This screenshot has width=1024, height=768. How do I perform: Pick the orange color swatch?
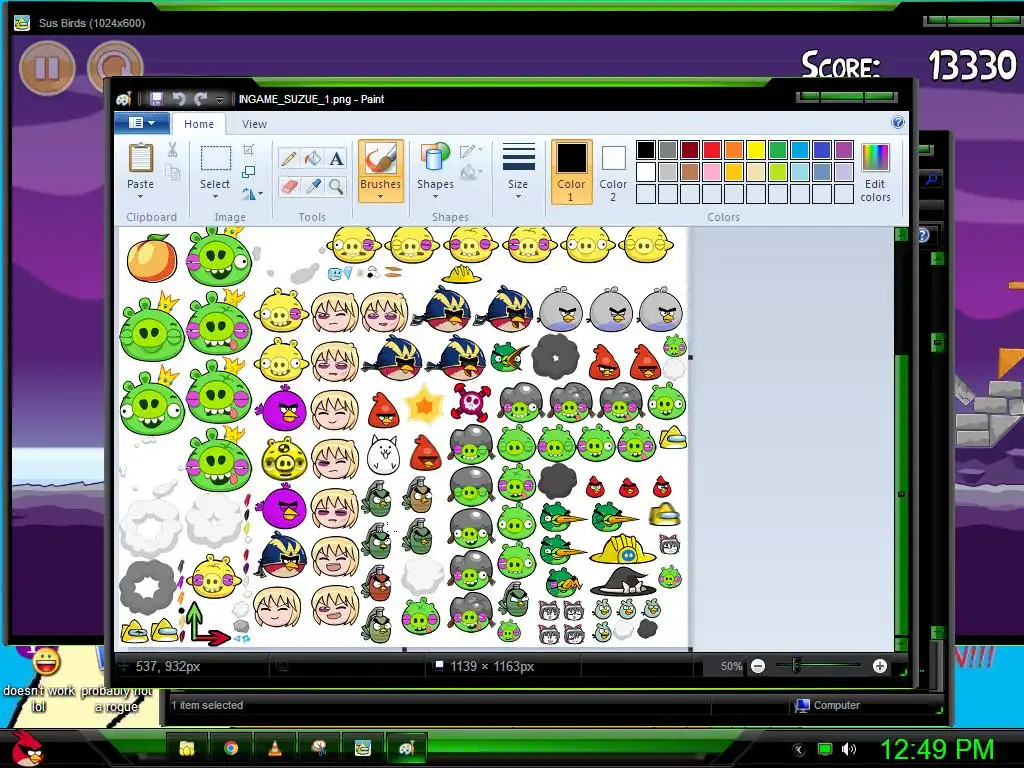(733, 150)
